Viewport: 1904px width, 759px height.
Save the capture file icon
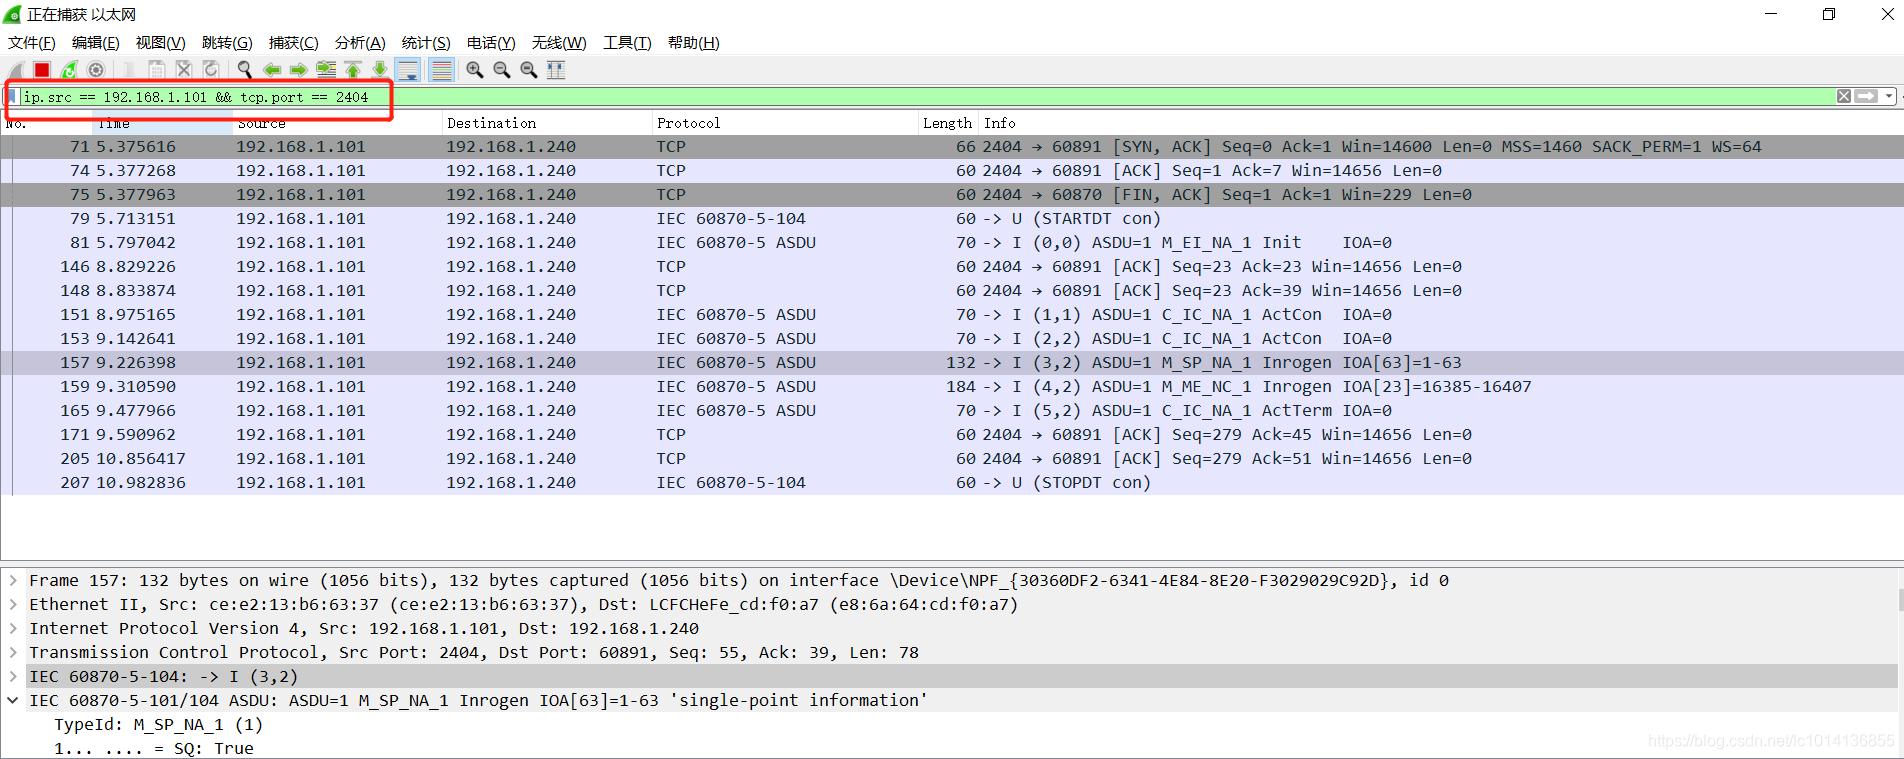point(157,70)
